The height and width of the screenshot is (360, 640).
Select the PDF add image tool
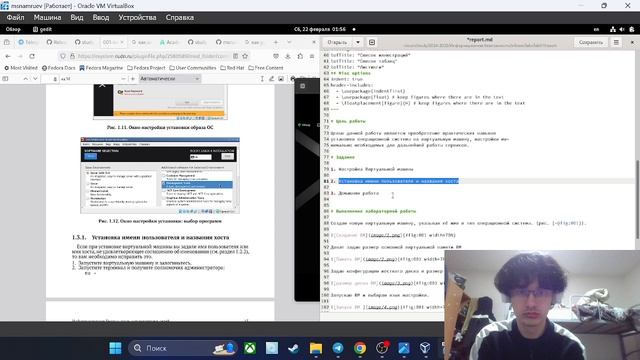(x=281, y=79)
